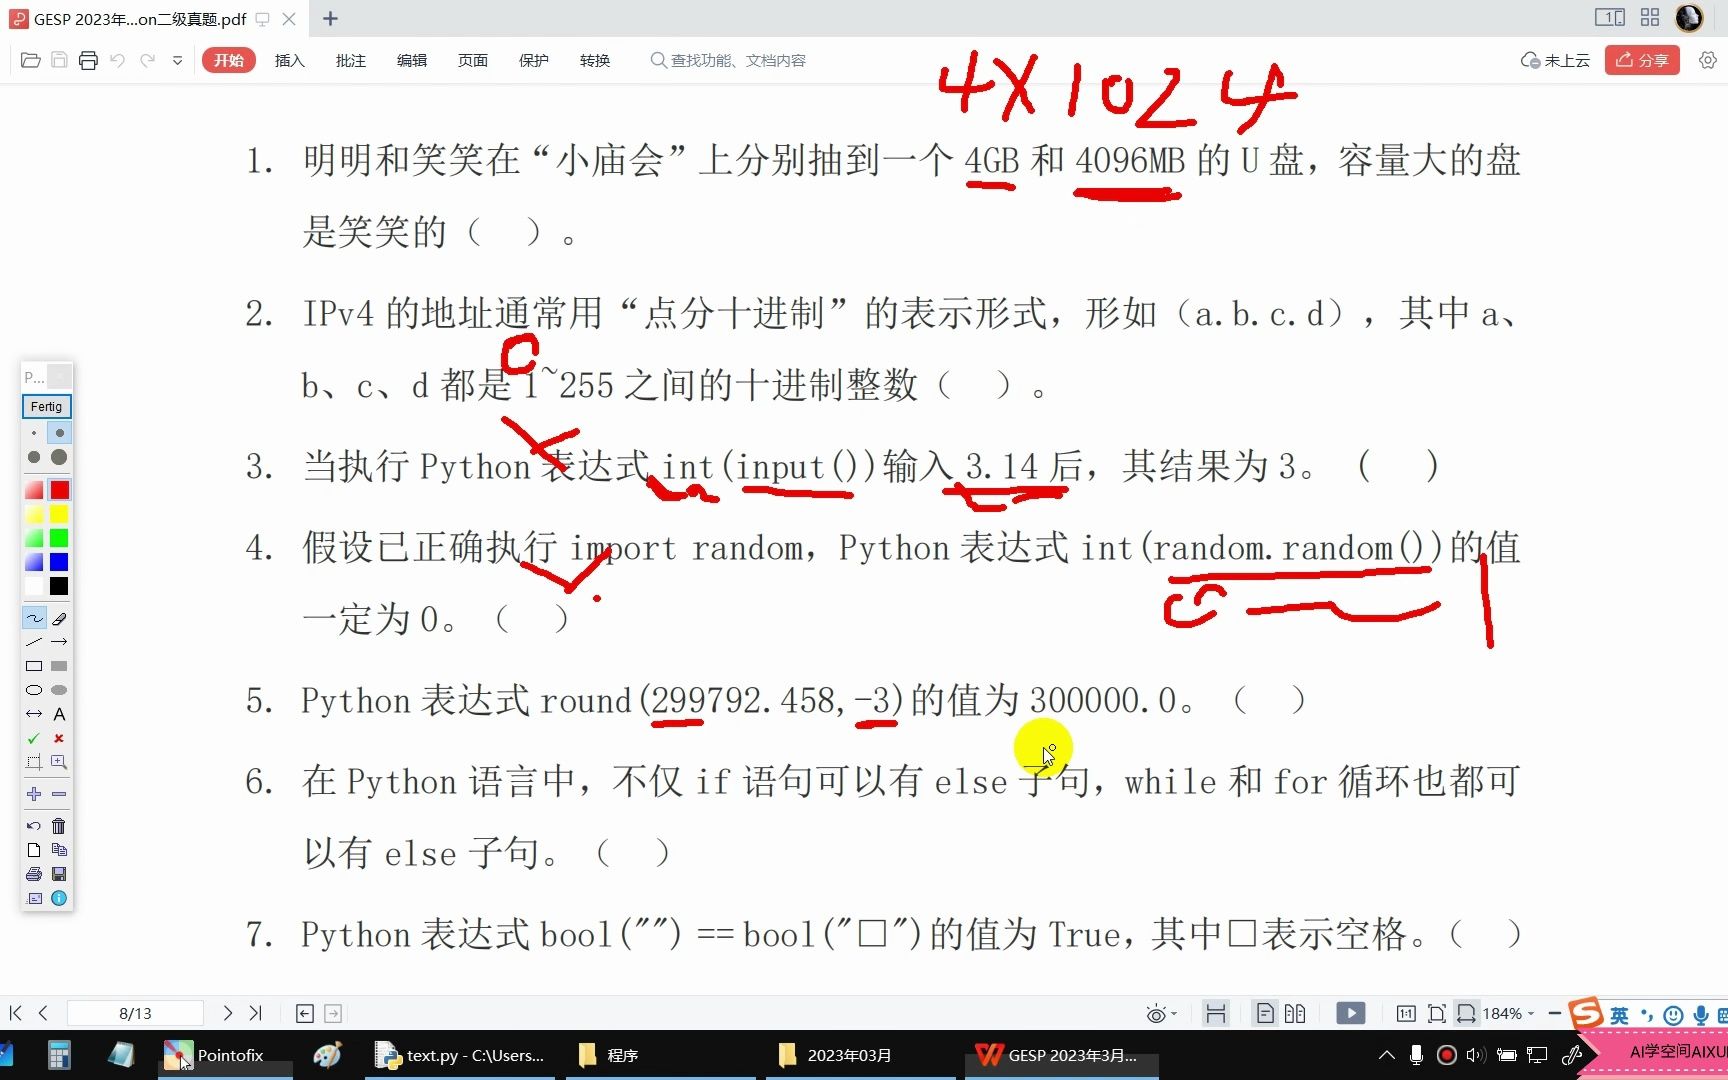
Task: Select the Eraser tool in Pointofix
Action: tap(59, 617)
